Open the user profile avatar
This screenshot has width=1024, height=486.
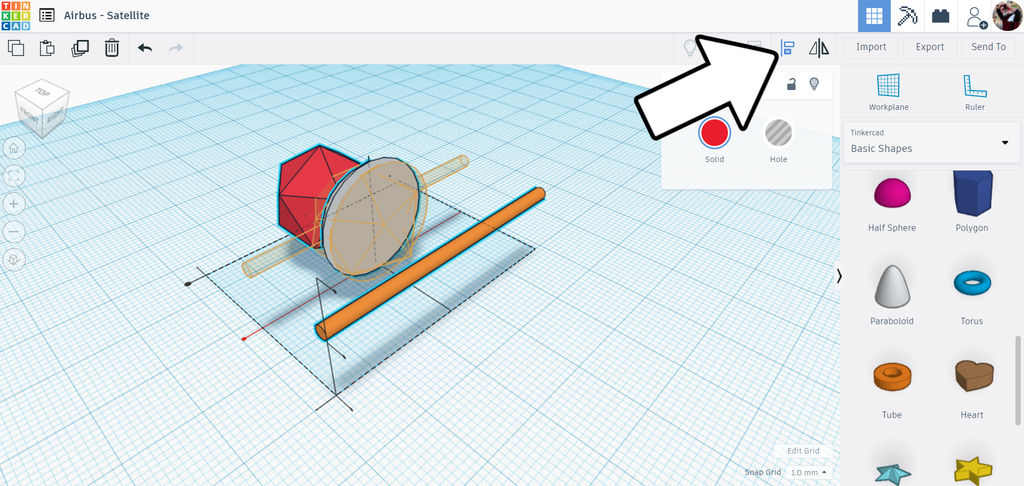coord(1006,16)
